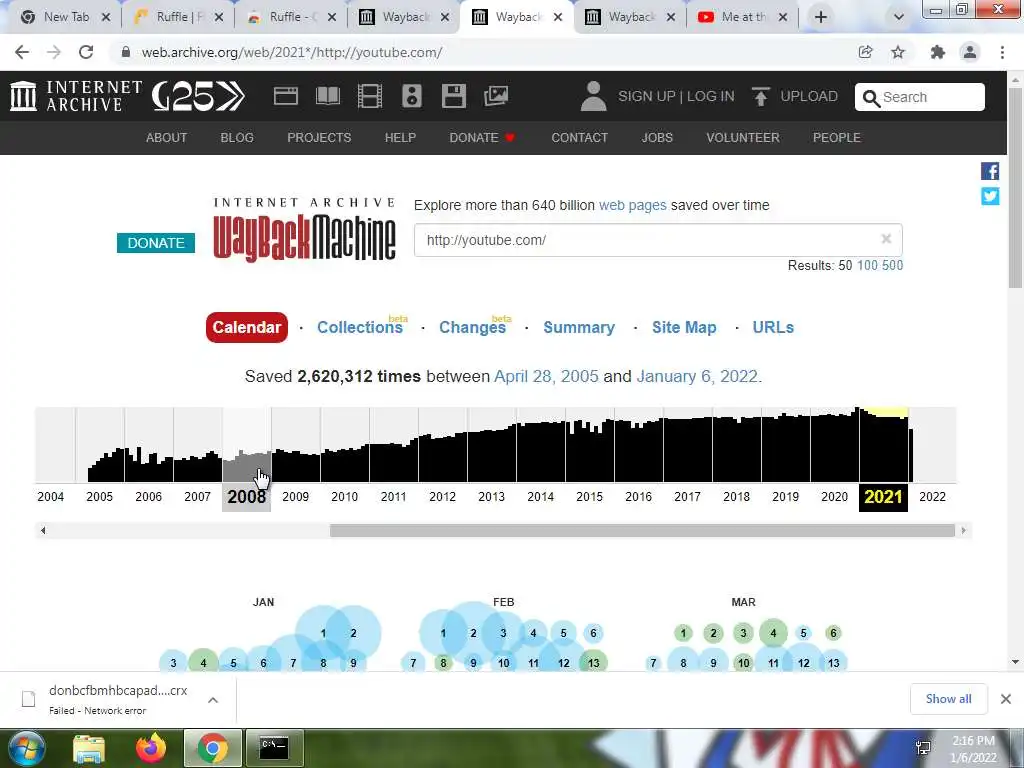Click the browser address bar

pos(483,52)
